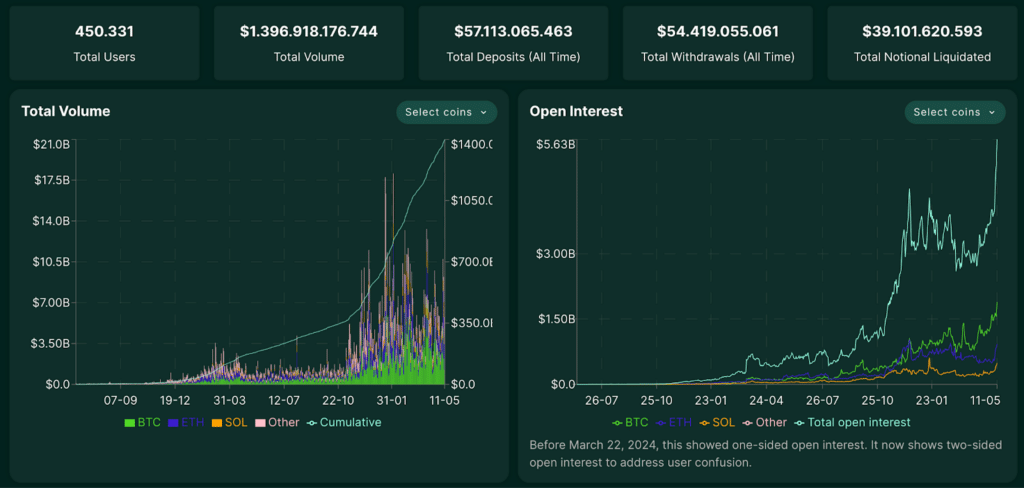Toggle BTC series in Total Volume legend

click(x=142, y=423)
